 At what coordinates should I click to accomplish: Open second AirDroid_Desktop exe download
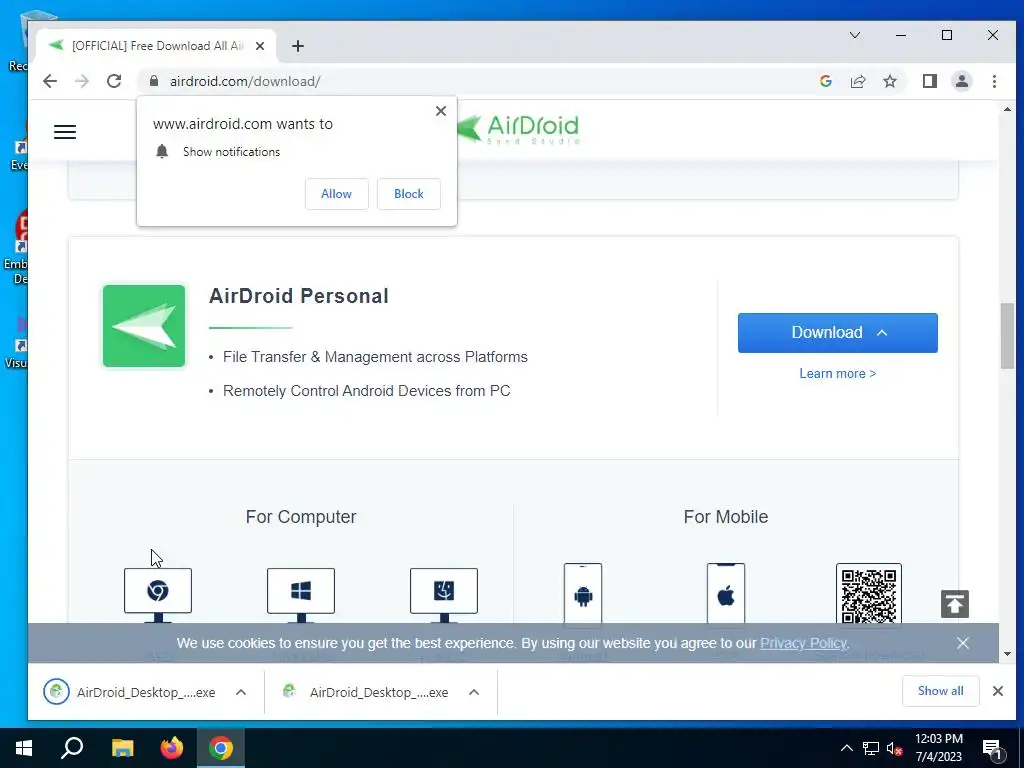click(x=366, y=692)
